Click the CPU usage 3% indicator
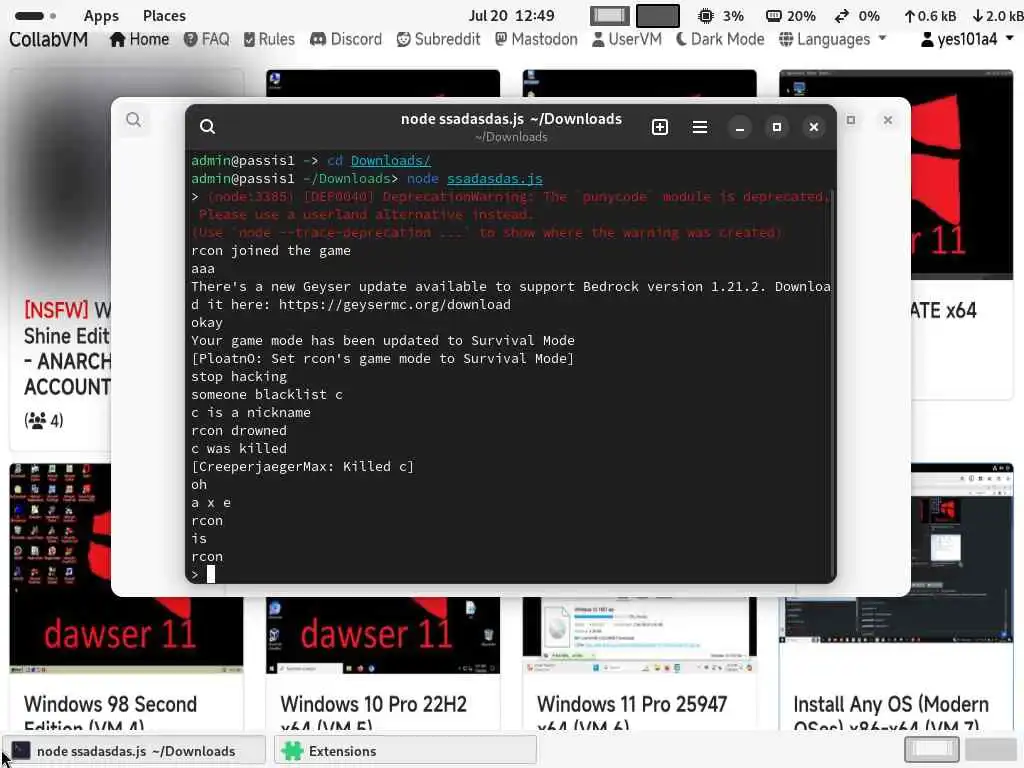Screen dimensions: 1024x768 (x=721, y=16)
